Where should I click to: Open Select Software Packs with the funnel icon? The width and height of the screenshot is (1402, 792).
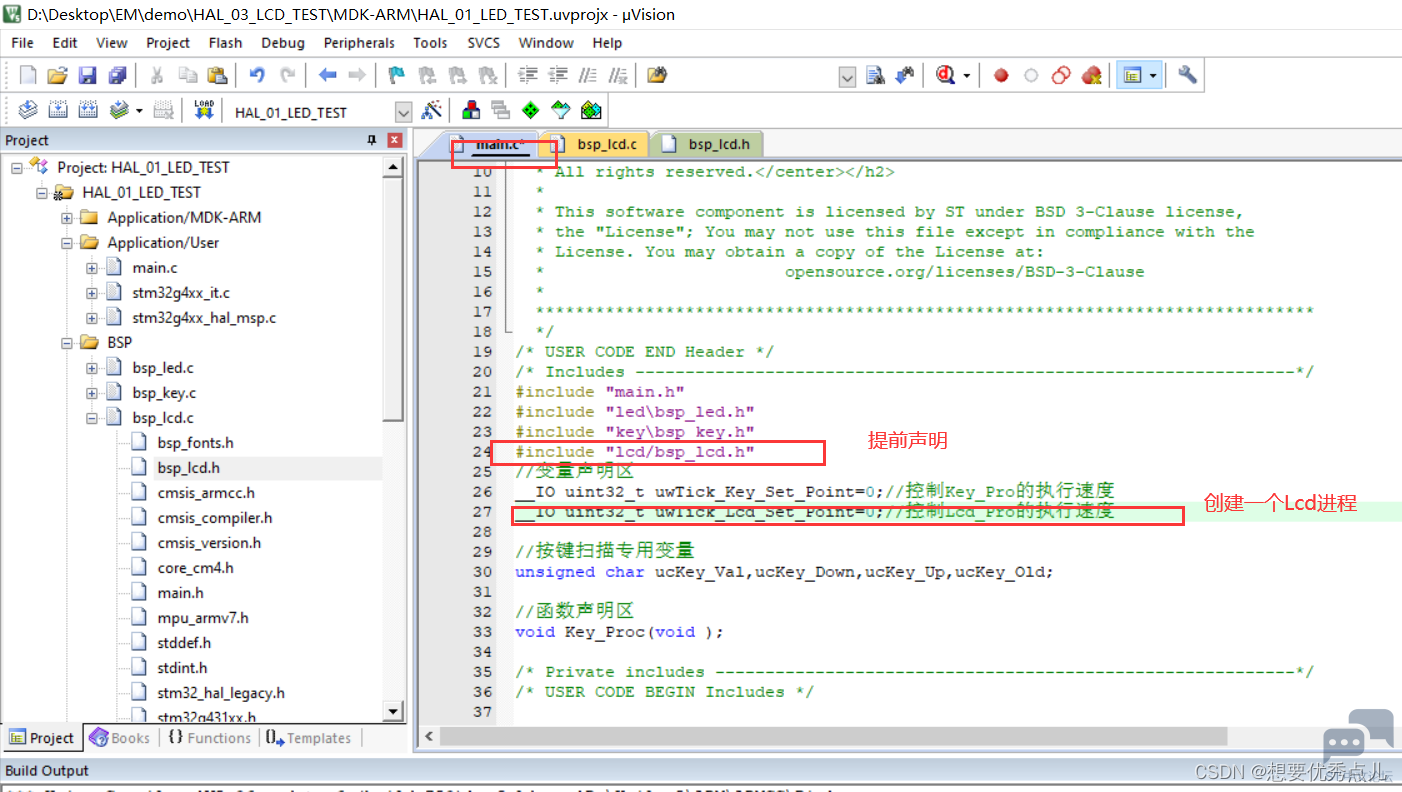(560, 110)
